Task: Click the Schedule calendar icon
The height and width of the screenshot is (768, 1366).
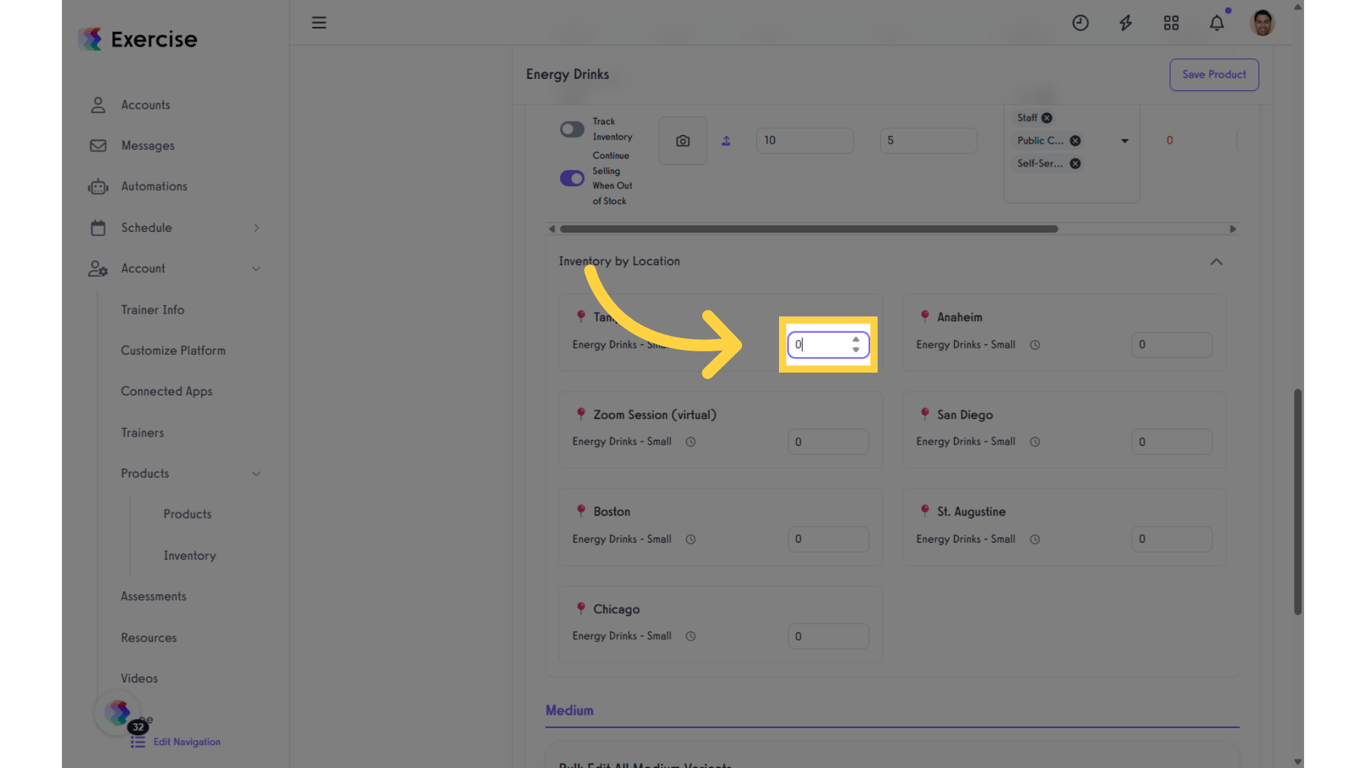Action: [x=96, y=227]
